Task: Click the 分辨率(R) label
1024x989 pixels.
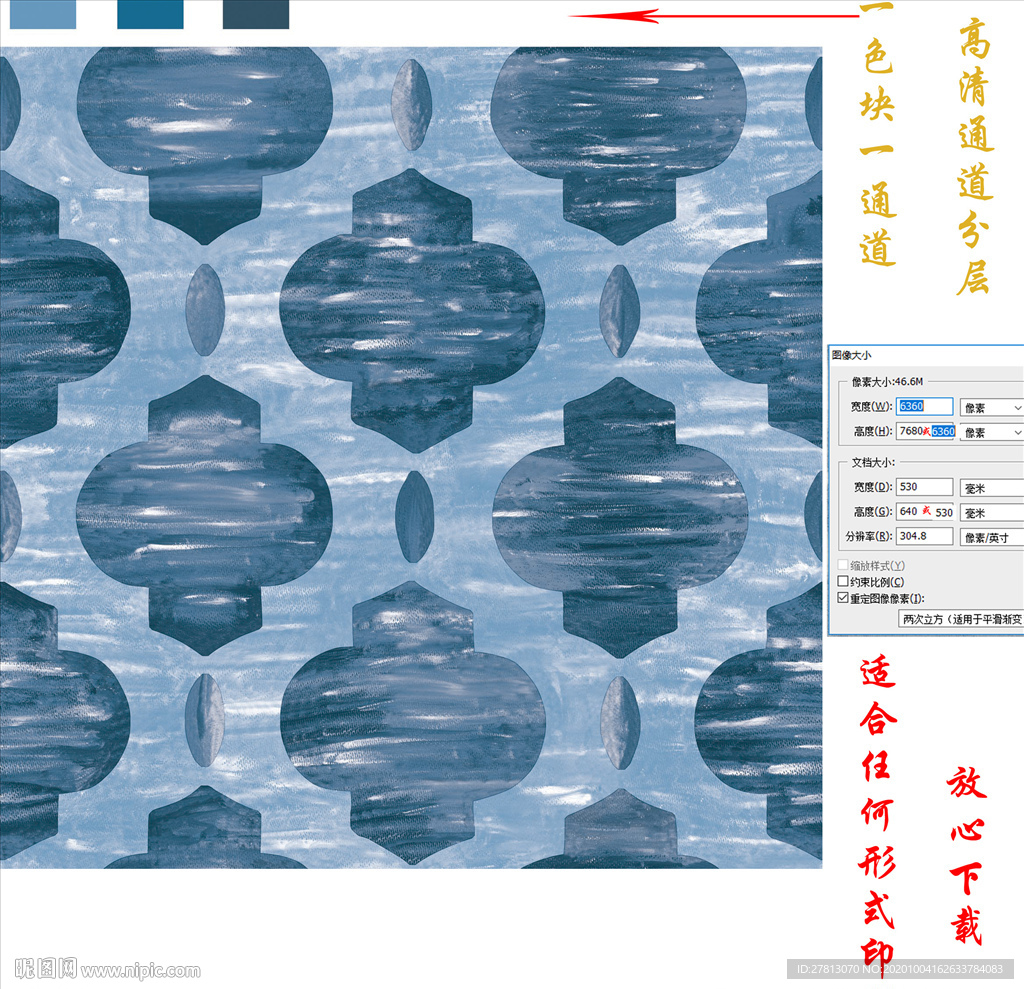Action: 869,536
